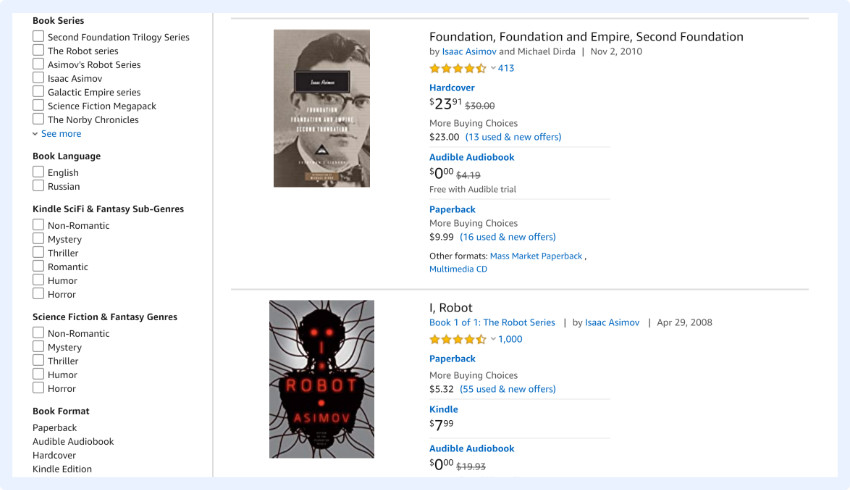Check The Norby Chronicles series filter
This screenshot has width=850, height=490.
38,120
